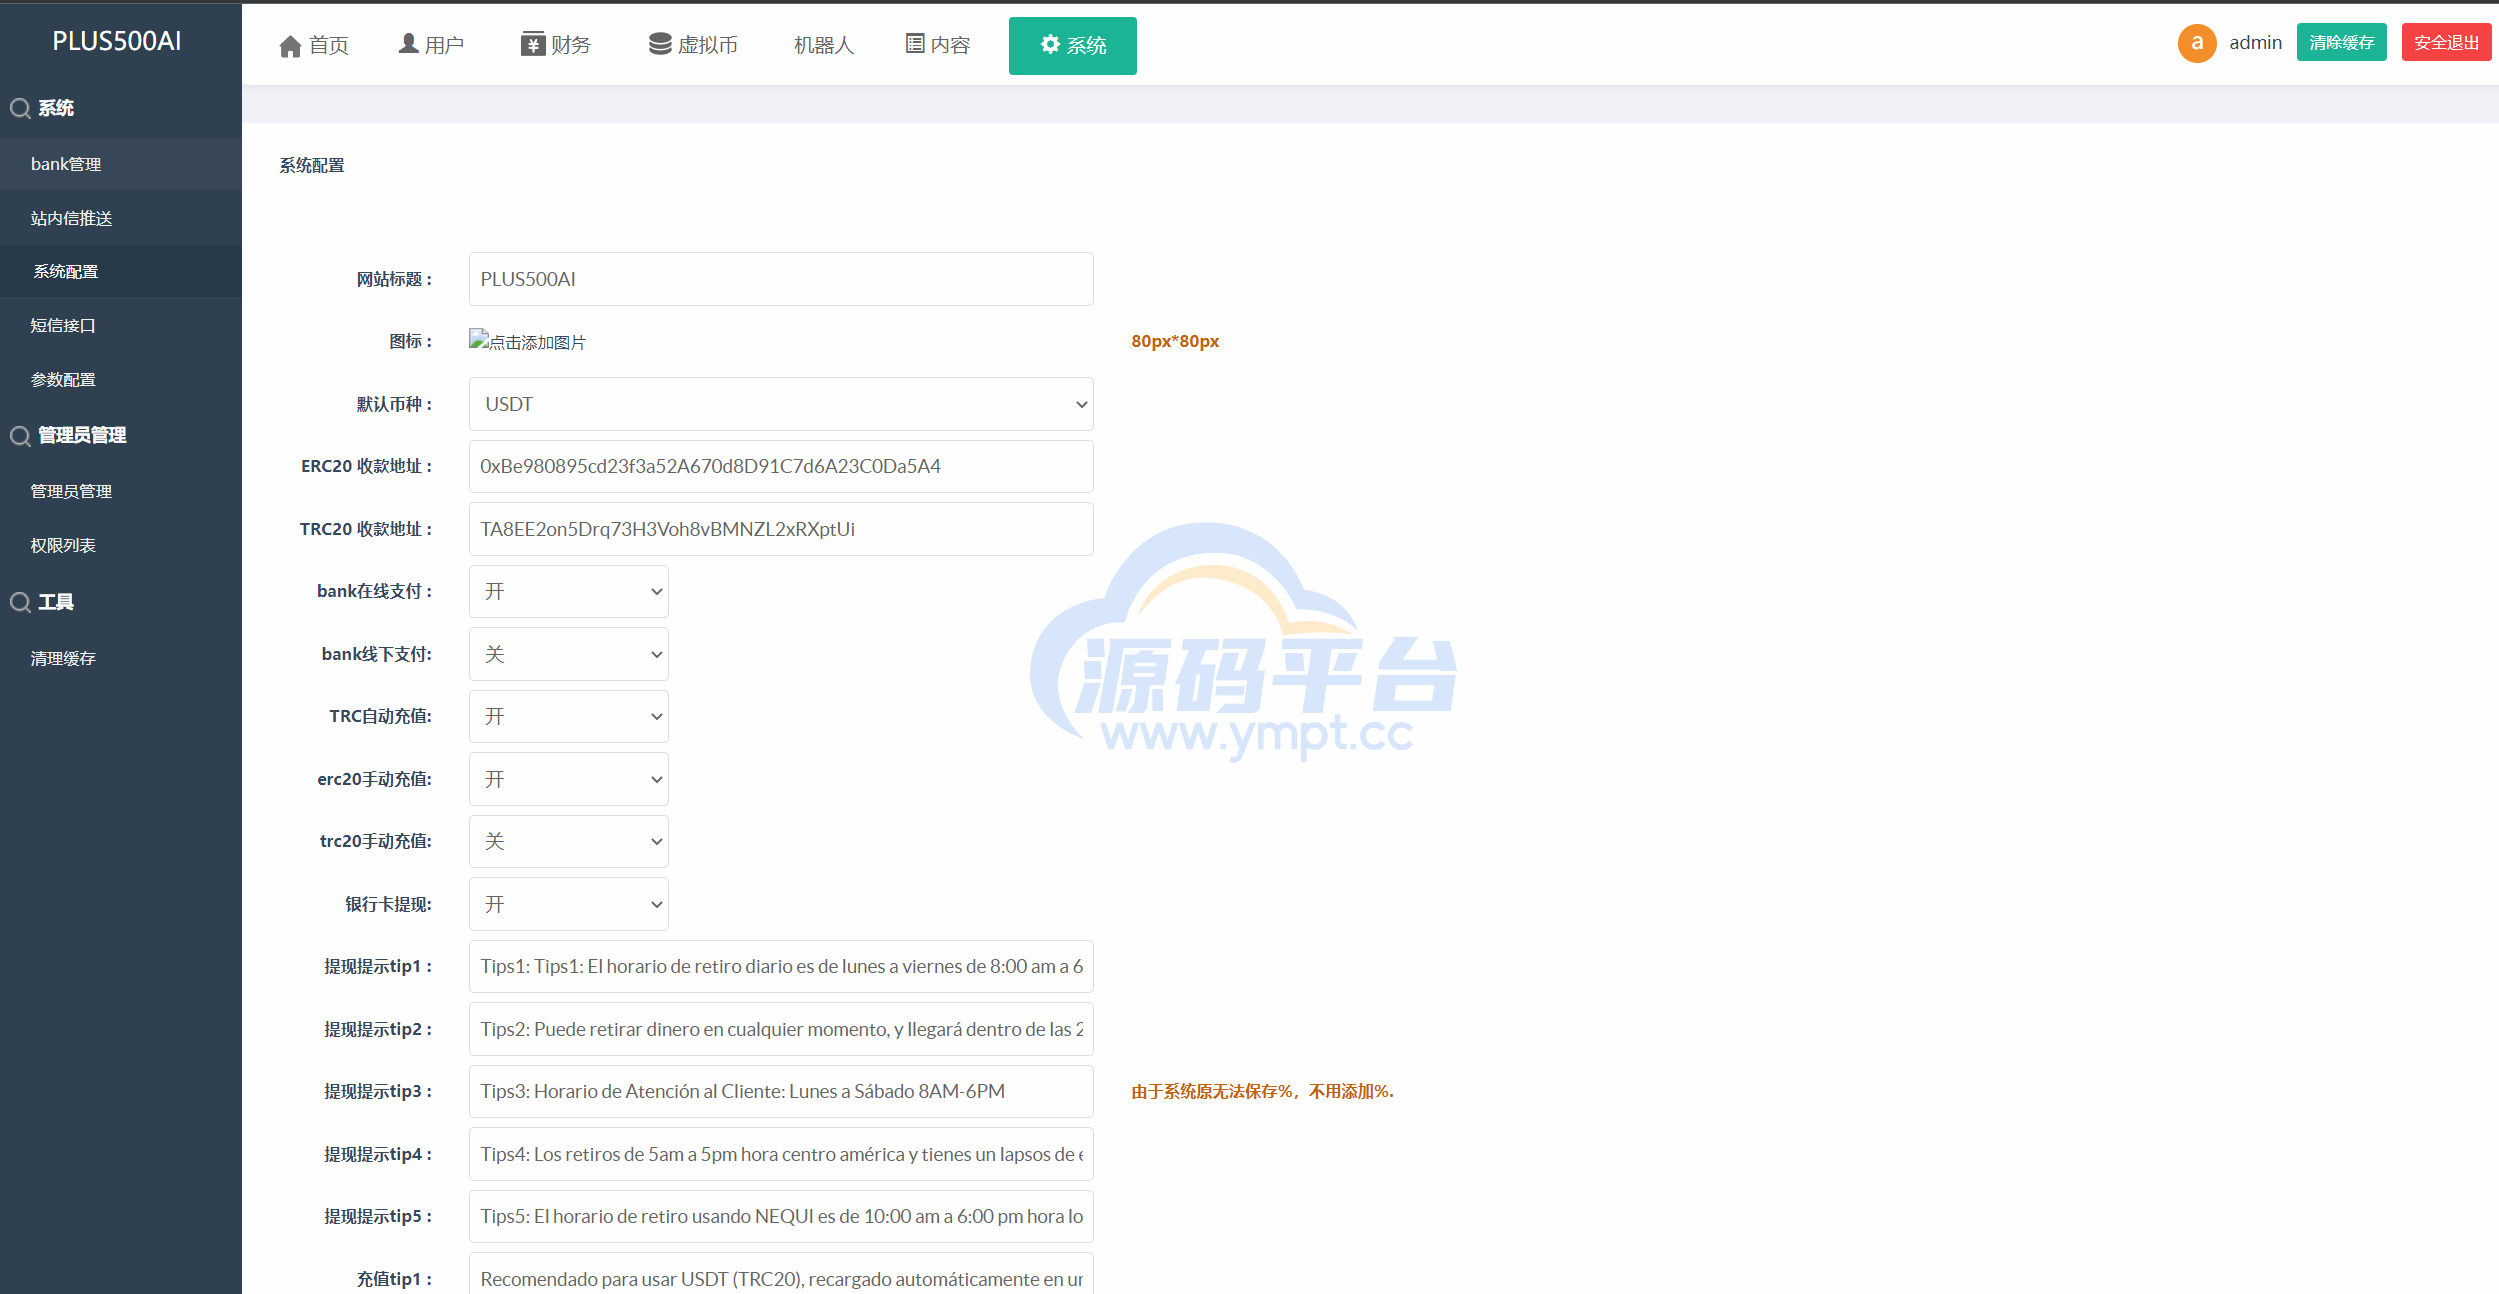
Task: Click the user icon beside 用户
Action: (408, 44)
